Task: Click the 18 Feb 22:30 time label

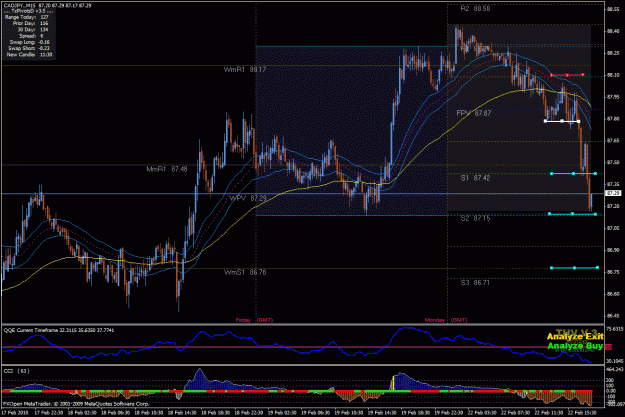Action: coord(248,413)
